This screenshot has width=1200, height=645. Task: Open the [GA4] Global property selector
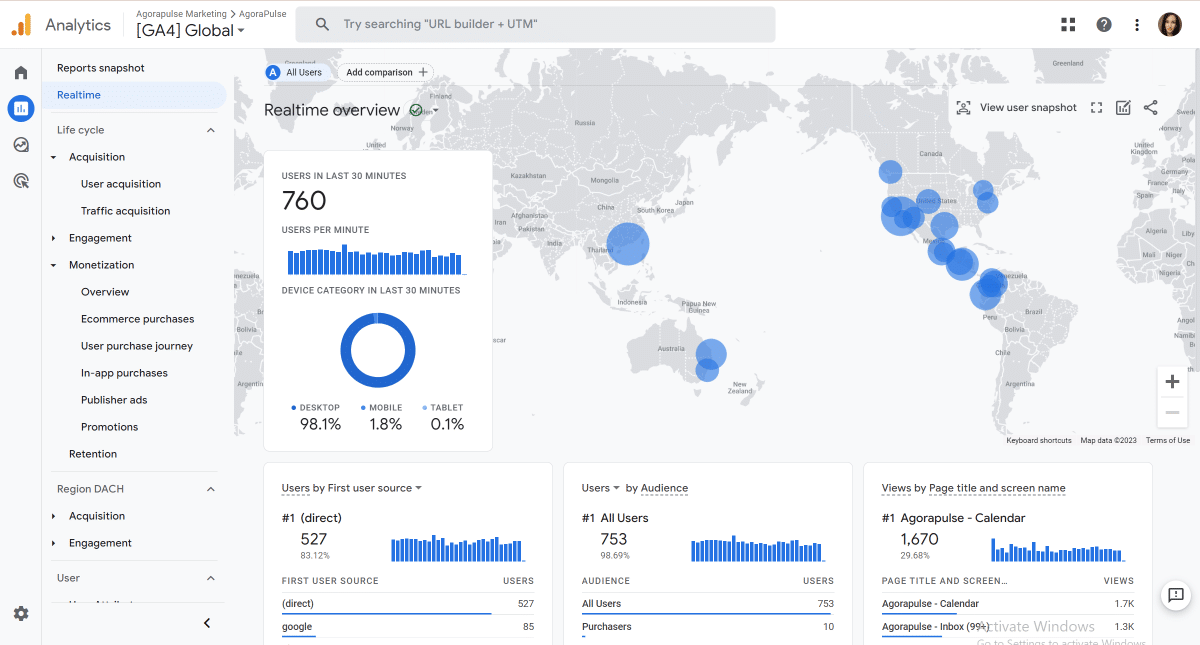pyautogui.click(x=190, y=30)
